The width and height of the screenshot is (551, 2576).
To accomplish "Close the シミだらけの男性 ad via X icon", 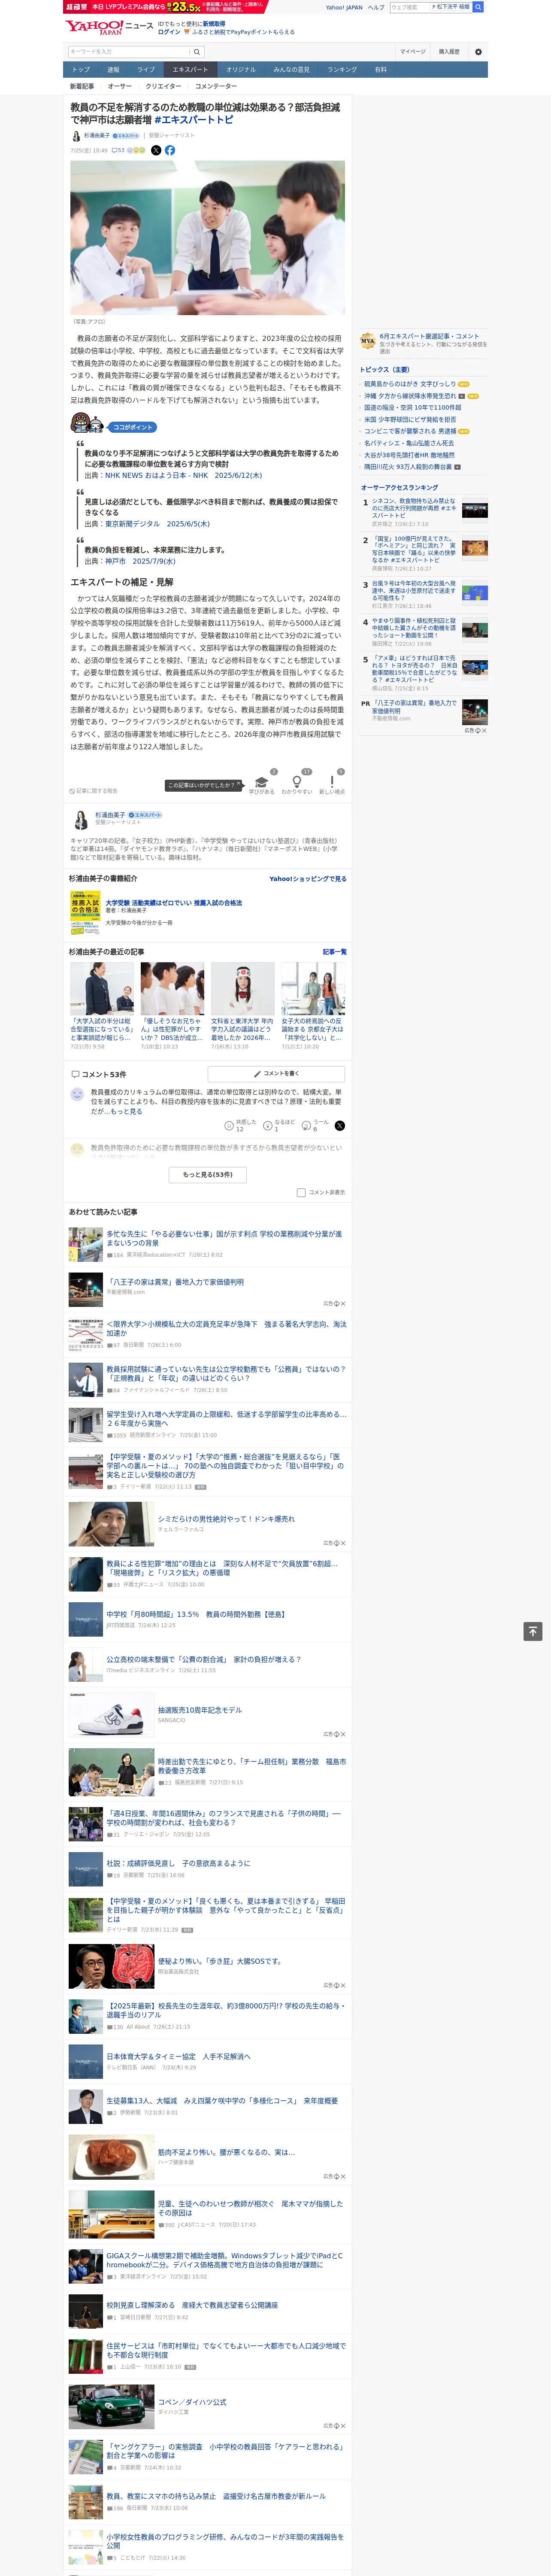I will click(342, 1543).
